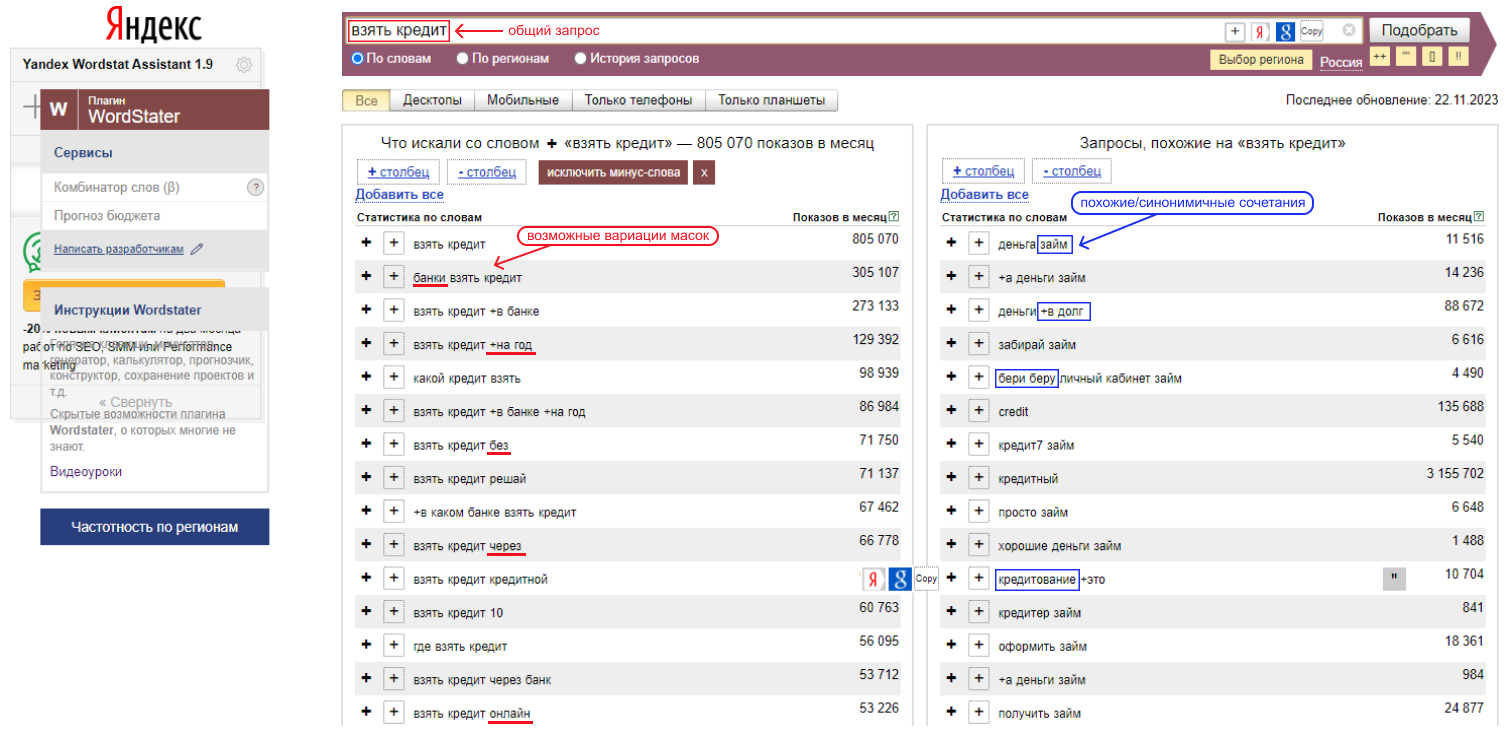
Task: Switch to the Все tab
Action: coord(367,101)
